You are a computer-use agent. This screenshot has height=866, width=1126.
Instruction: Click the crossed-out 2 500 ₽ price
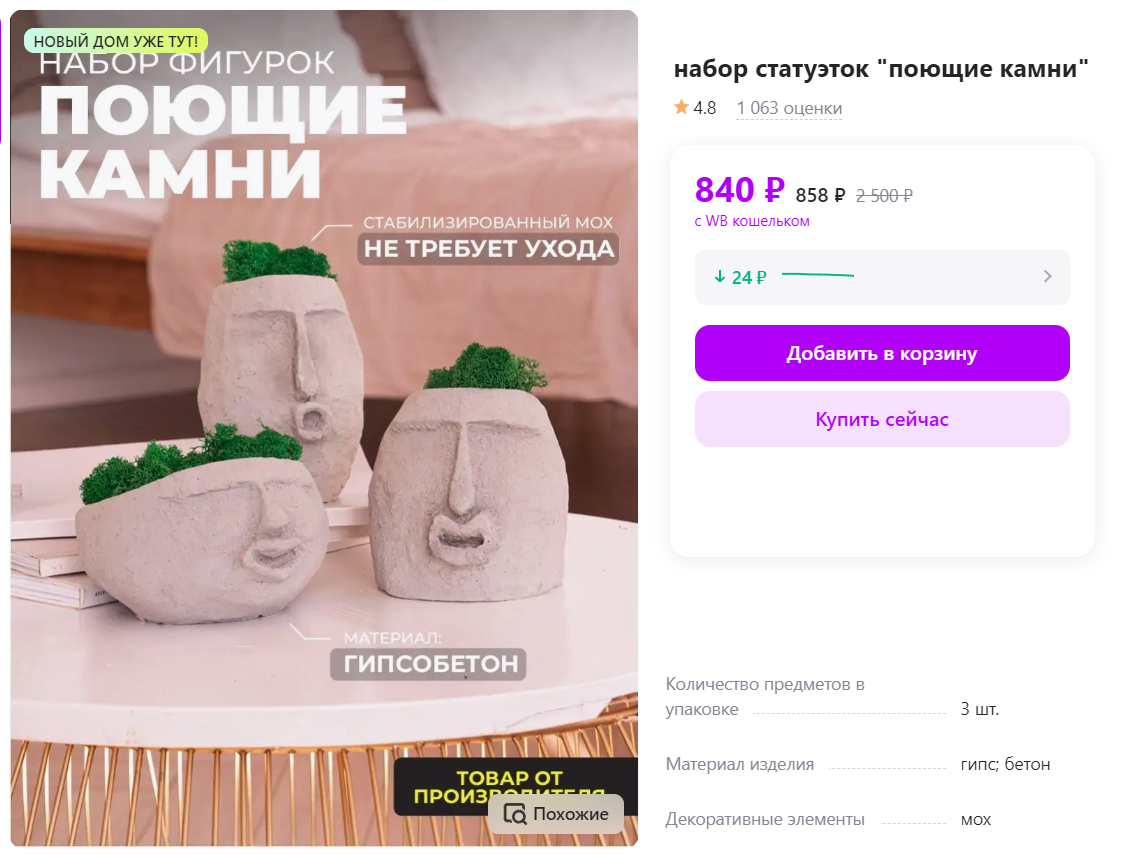[884, 195]
